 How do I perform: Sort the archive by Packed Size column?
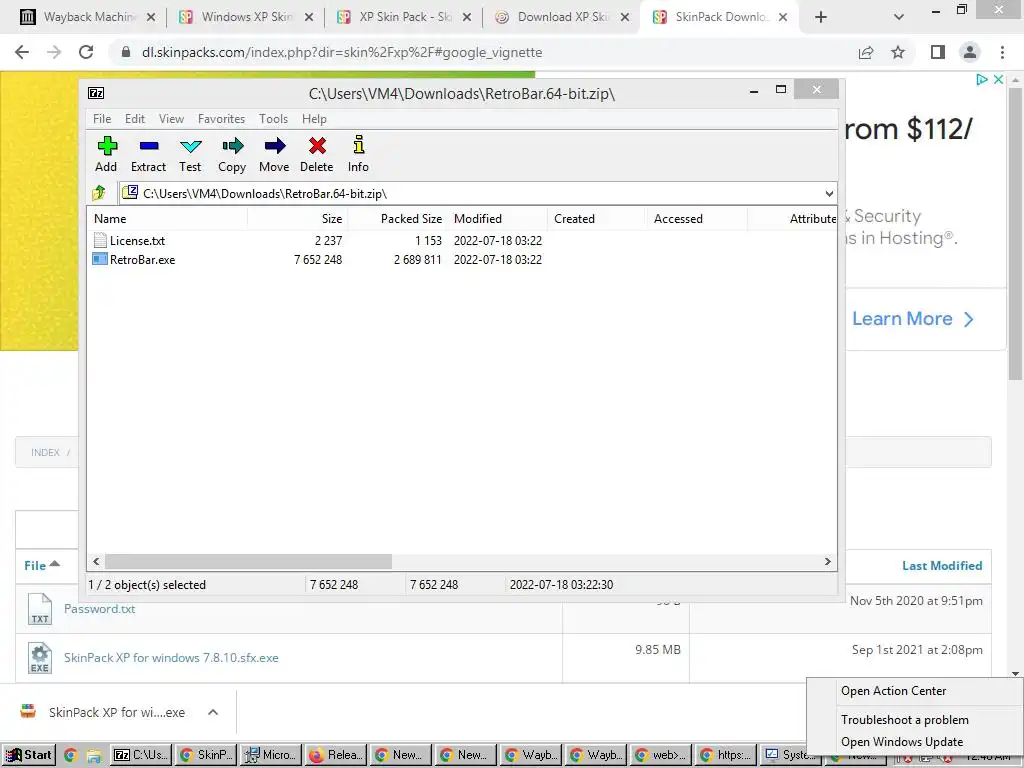tap(398, 219)
